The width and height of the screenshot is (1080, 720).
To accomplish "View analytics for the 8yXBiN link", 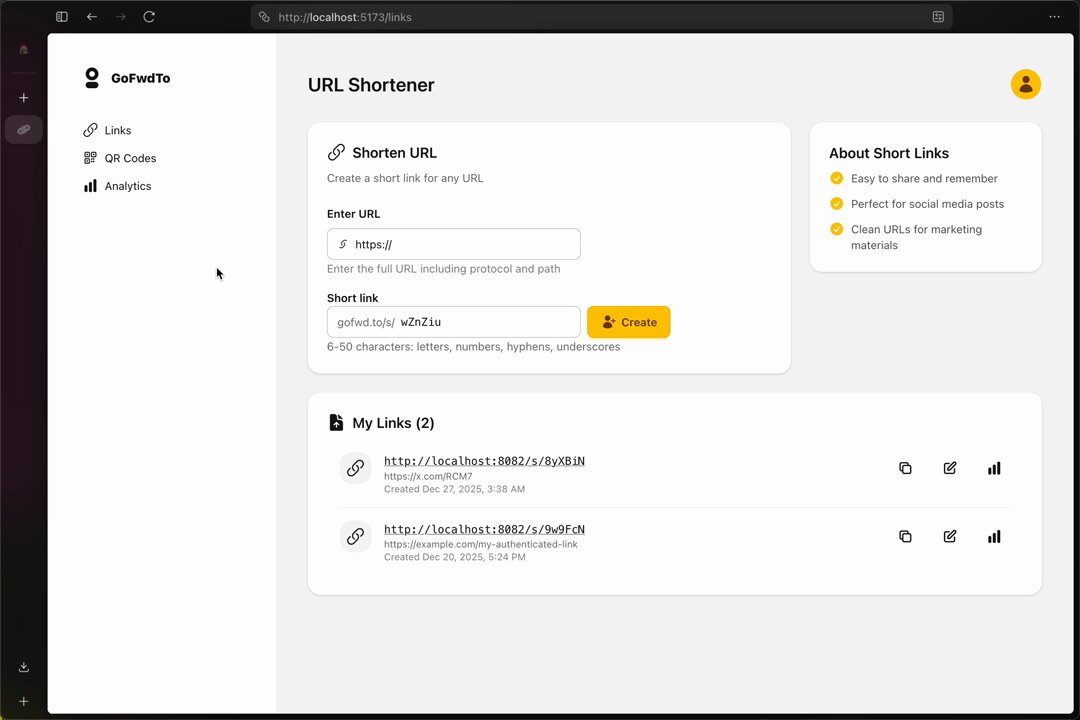I will 993,468.
